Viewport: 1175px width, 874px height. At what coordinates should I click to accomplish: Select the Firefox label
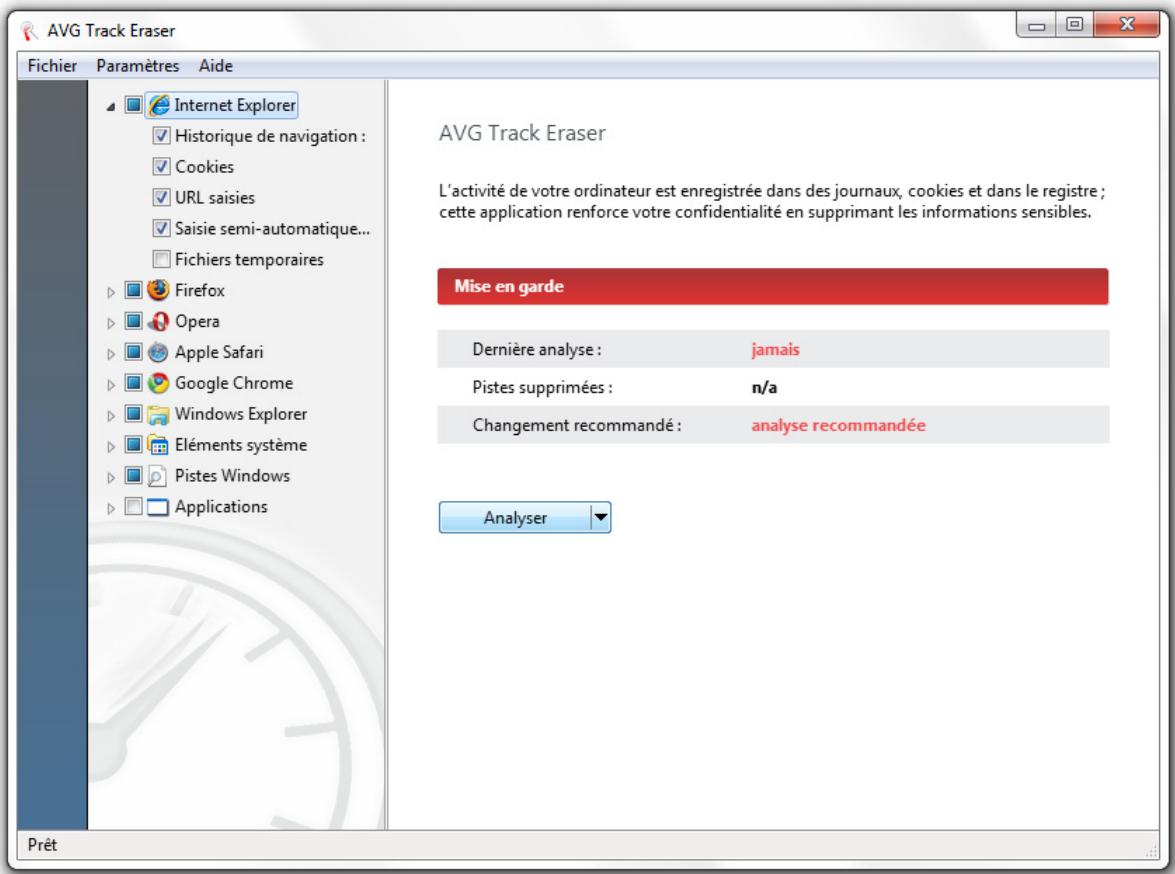pyautogui.click(x=199, y=290)
